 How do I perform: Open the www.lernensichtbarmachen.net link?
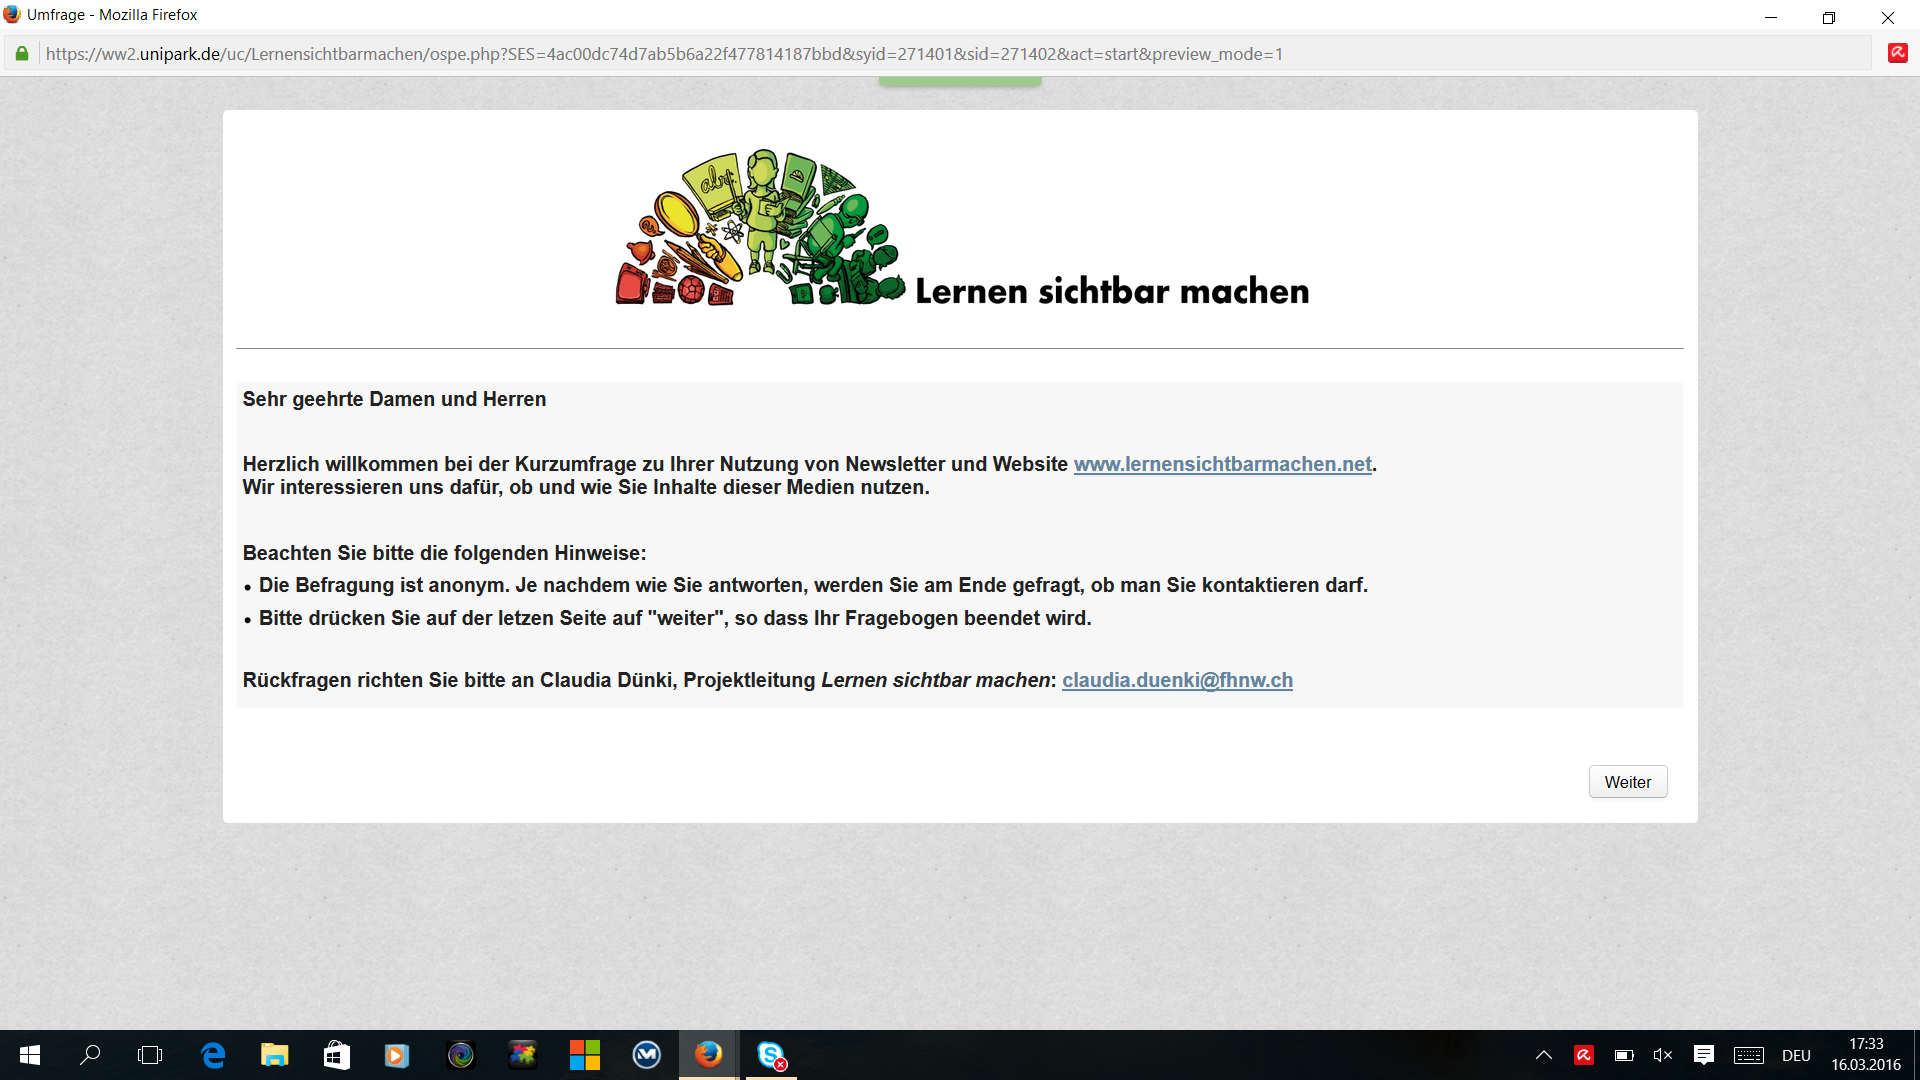(x=1222, y=464)
